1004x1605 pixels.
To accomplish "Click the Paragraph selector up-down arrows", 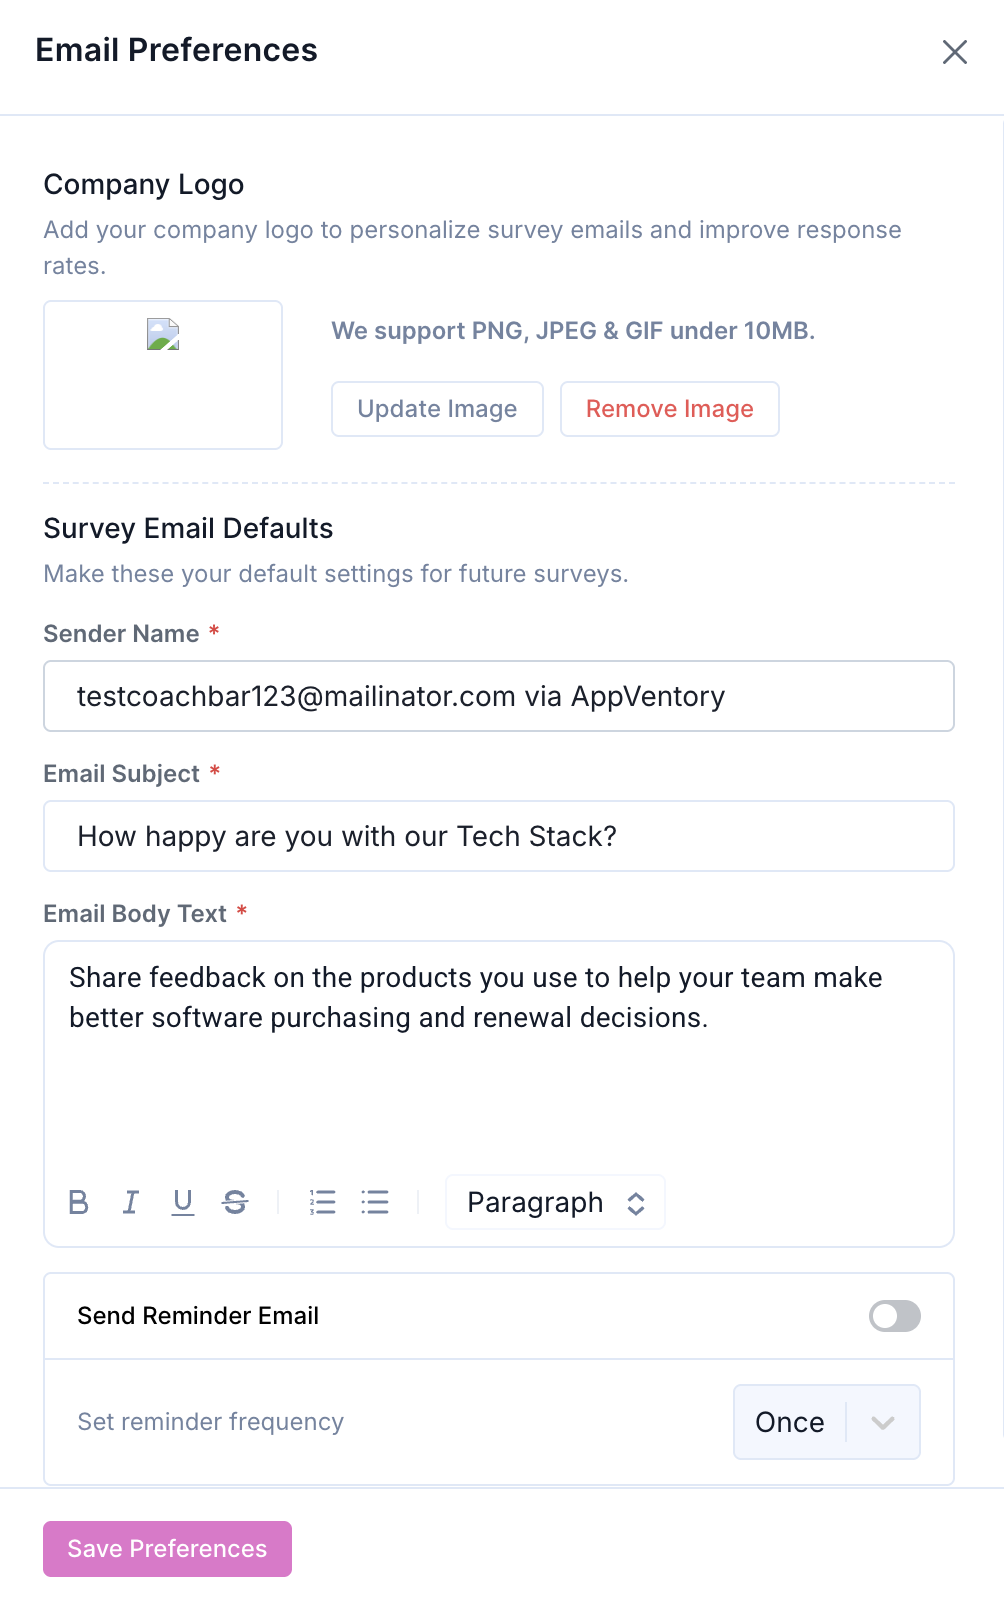I will pos(636,1203).
